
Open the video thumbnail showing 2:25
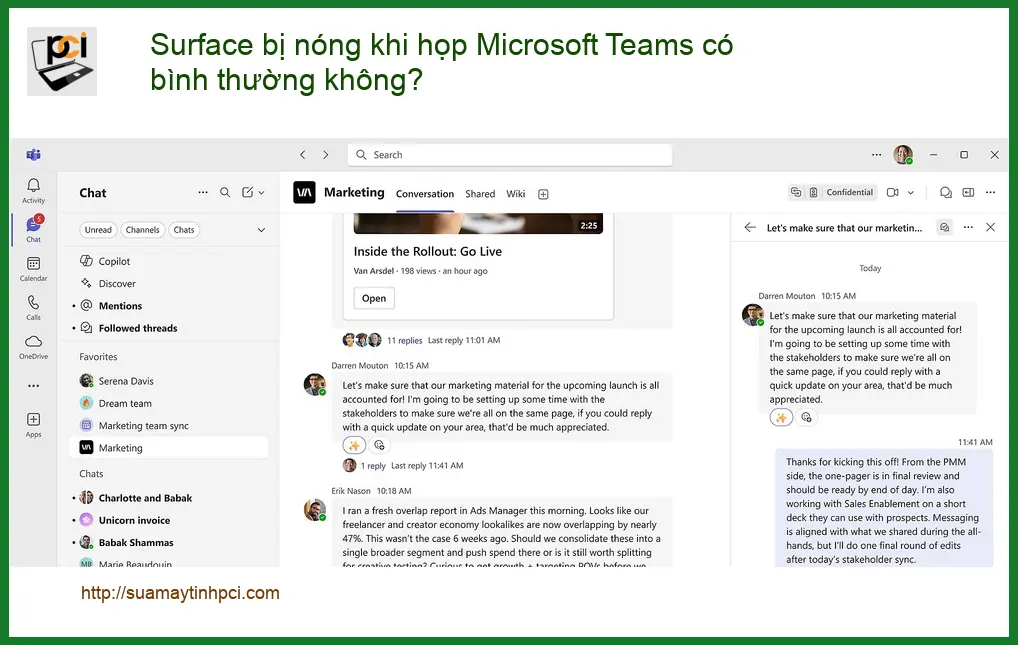478,223
